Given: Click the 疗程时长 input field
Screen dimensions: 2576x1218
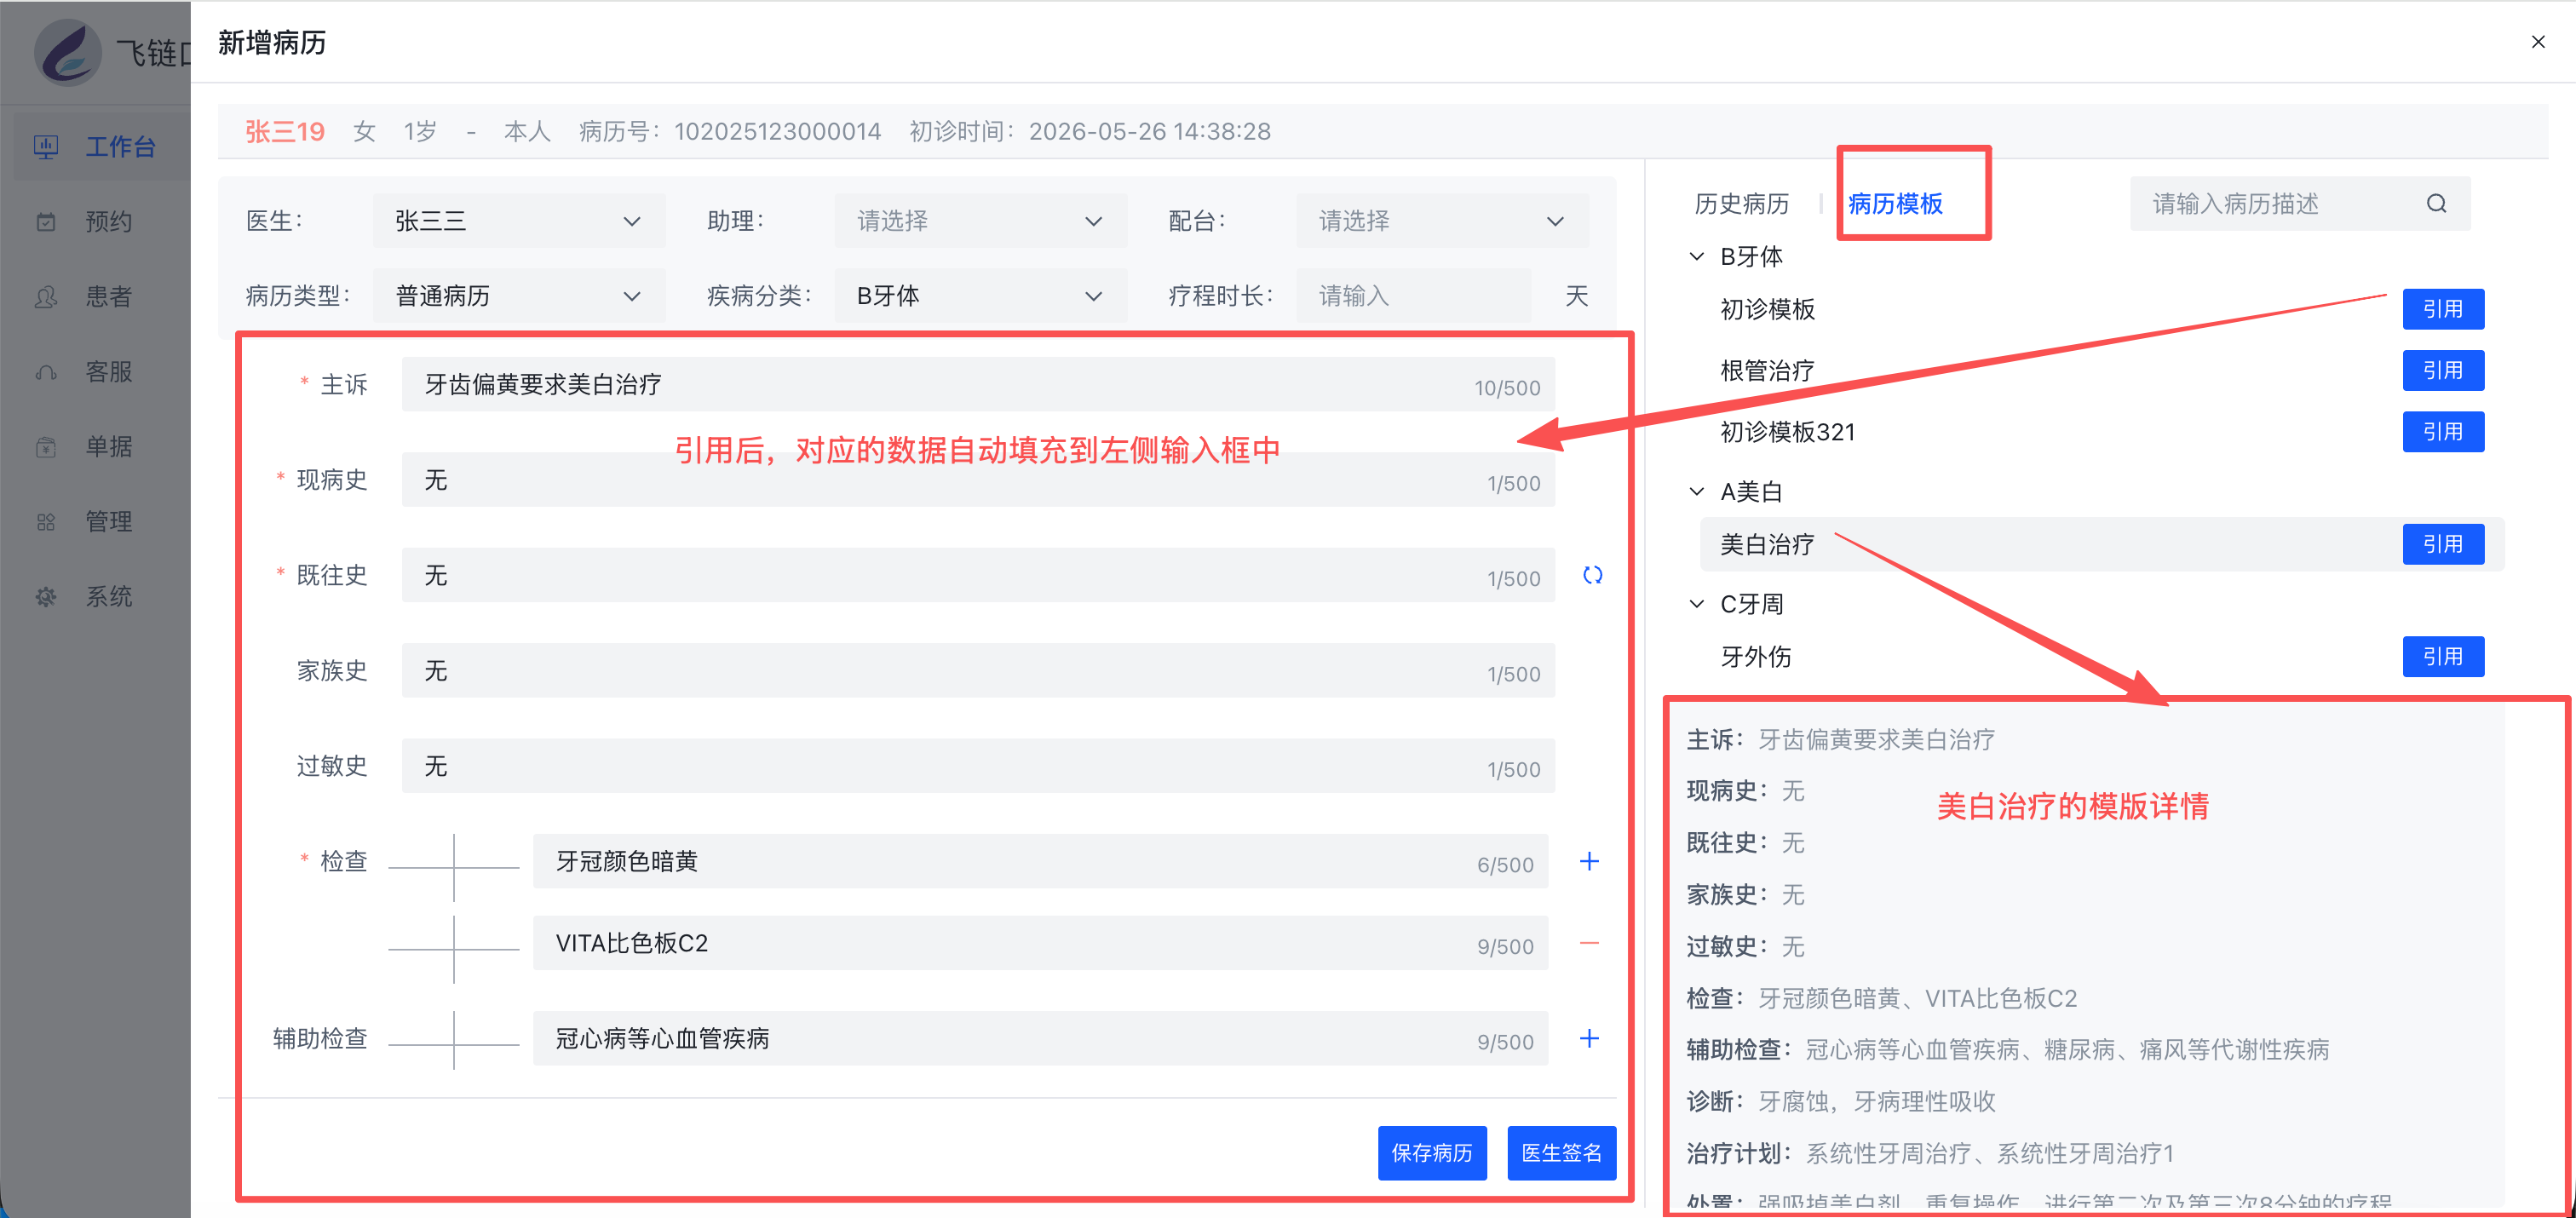Looking at the screenshot, I should (x=1413, y=296).
